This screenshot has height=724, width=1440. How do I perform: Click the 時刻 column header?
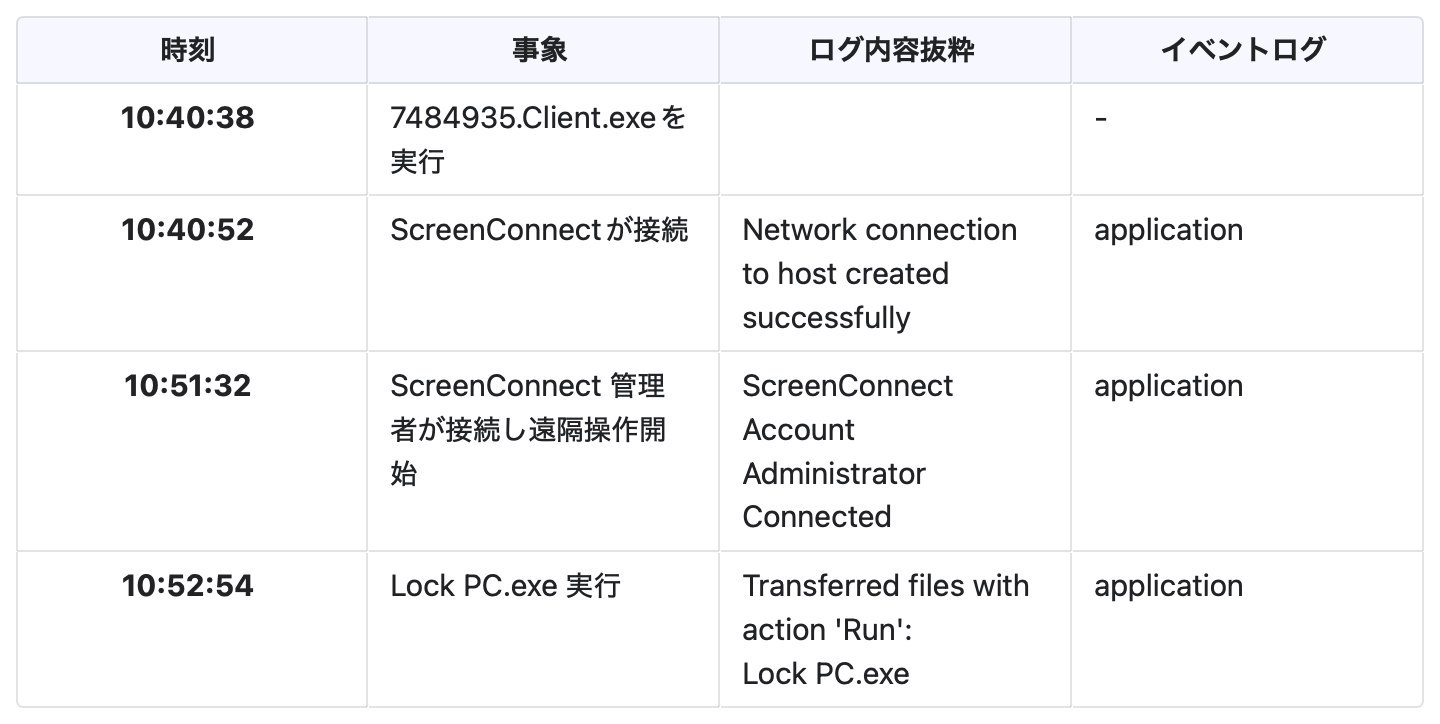coord(188,50)
